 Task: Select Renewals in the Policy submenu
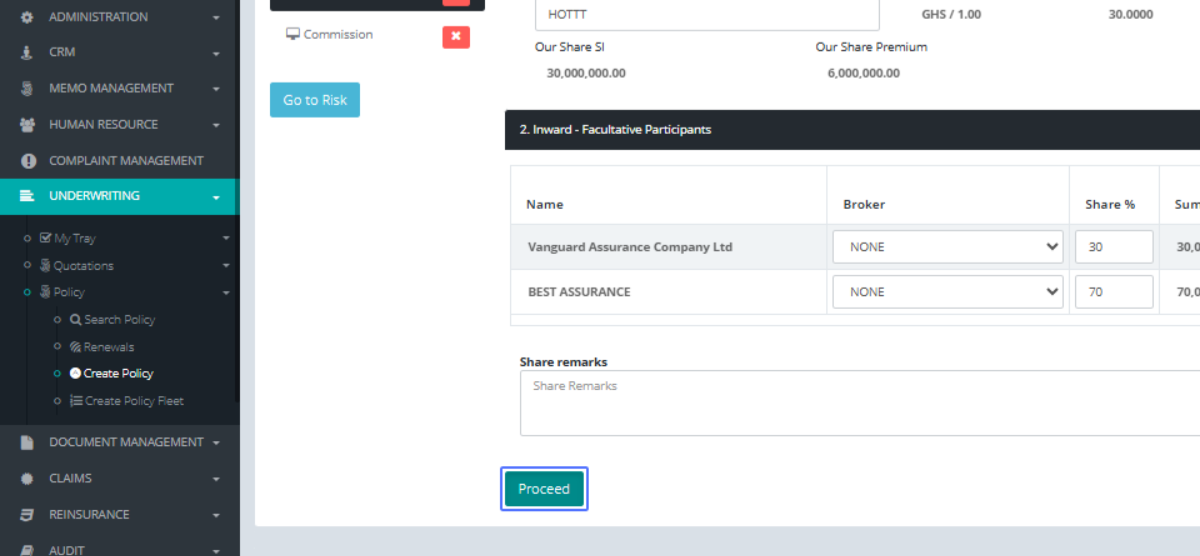[108, 347]
